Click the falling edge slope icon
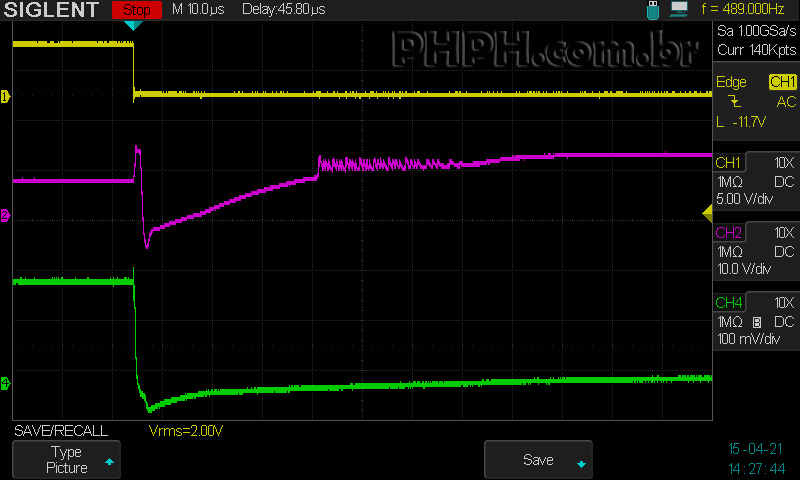800x480 pixels. (x=734, y=100)
